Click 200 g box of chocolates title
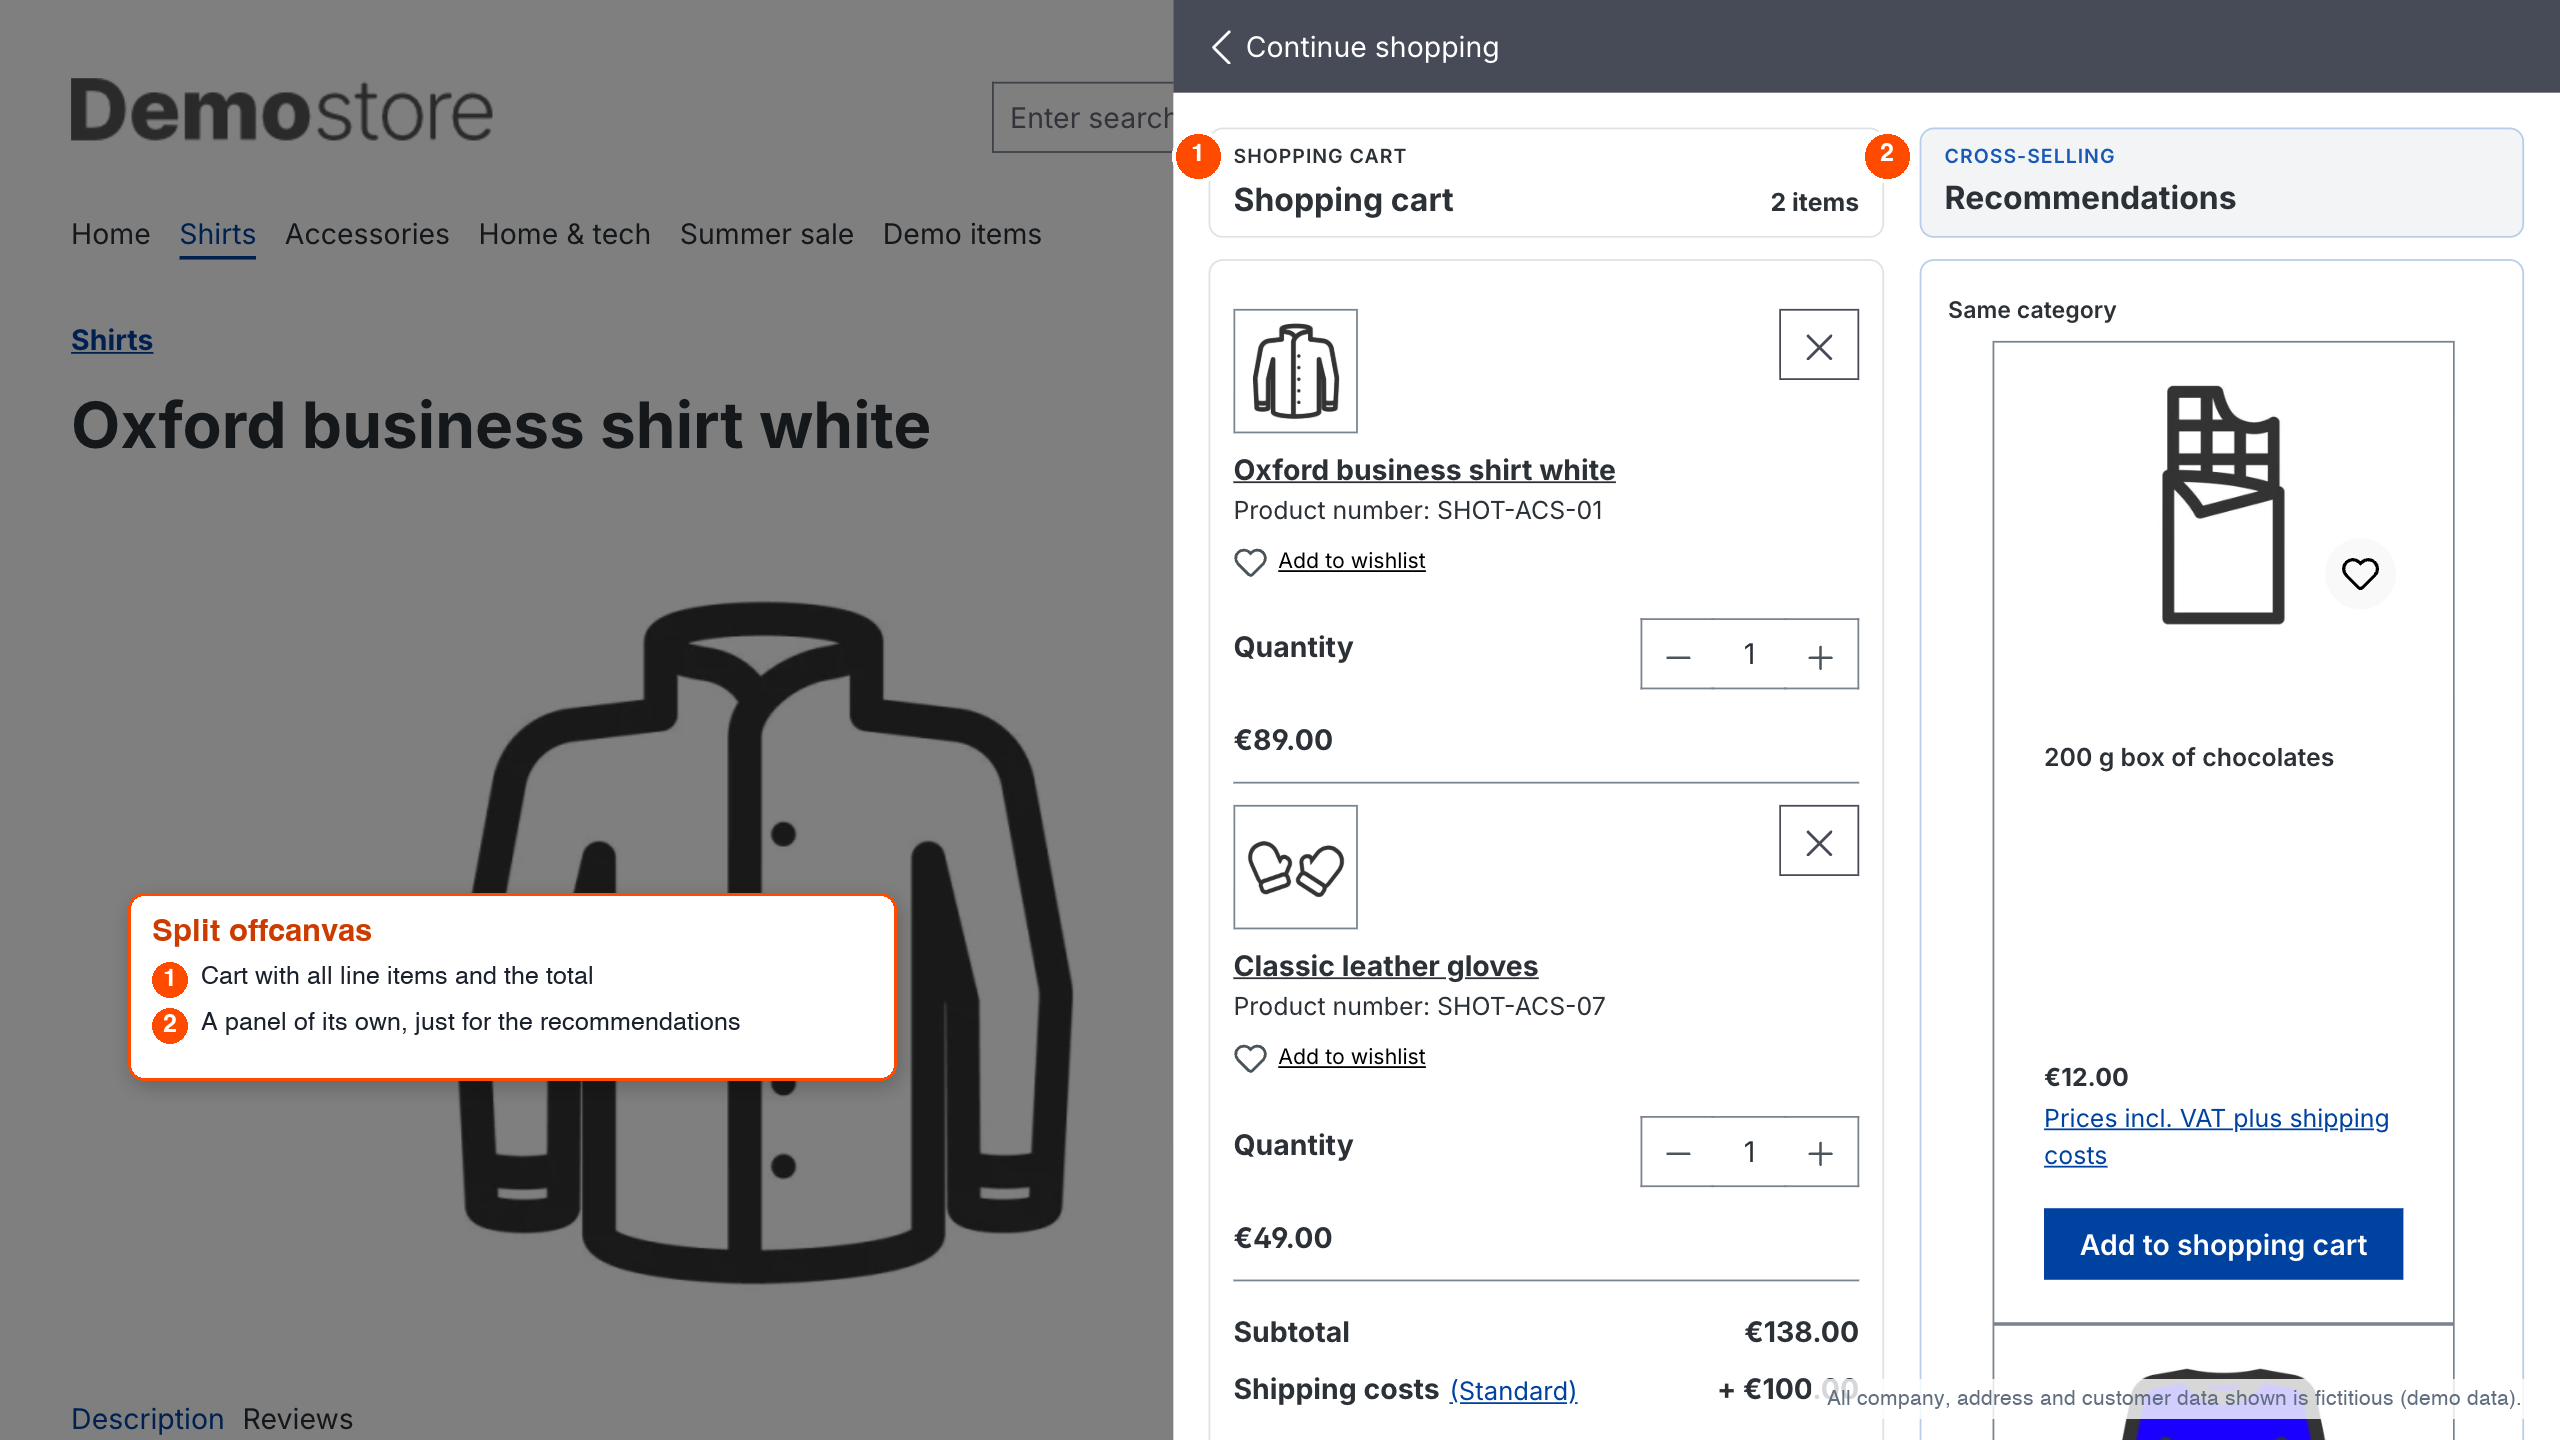The width and height of the screenshot is (2560, 1440). (x=2188, y=757)
